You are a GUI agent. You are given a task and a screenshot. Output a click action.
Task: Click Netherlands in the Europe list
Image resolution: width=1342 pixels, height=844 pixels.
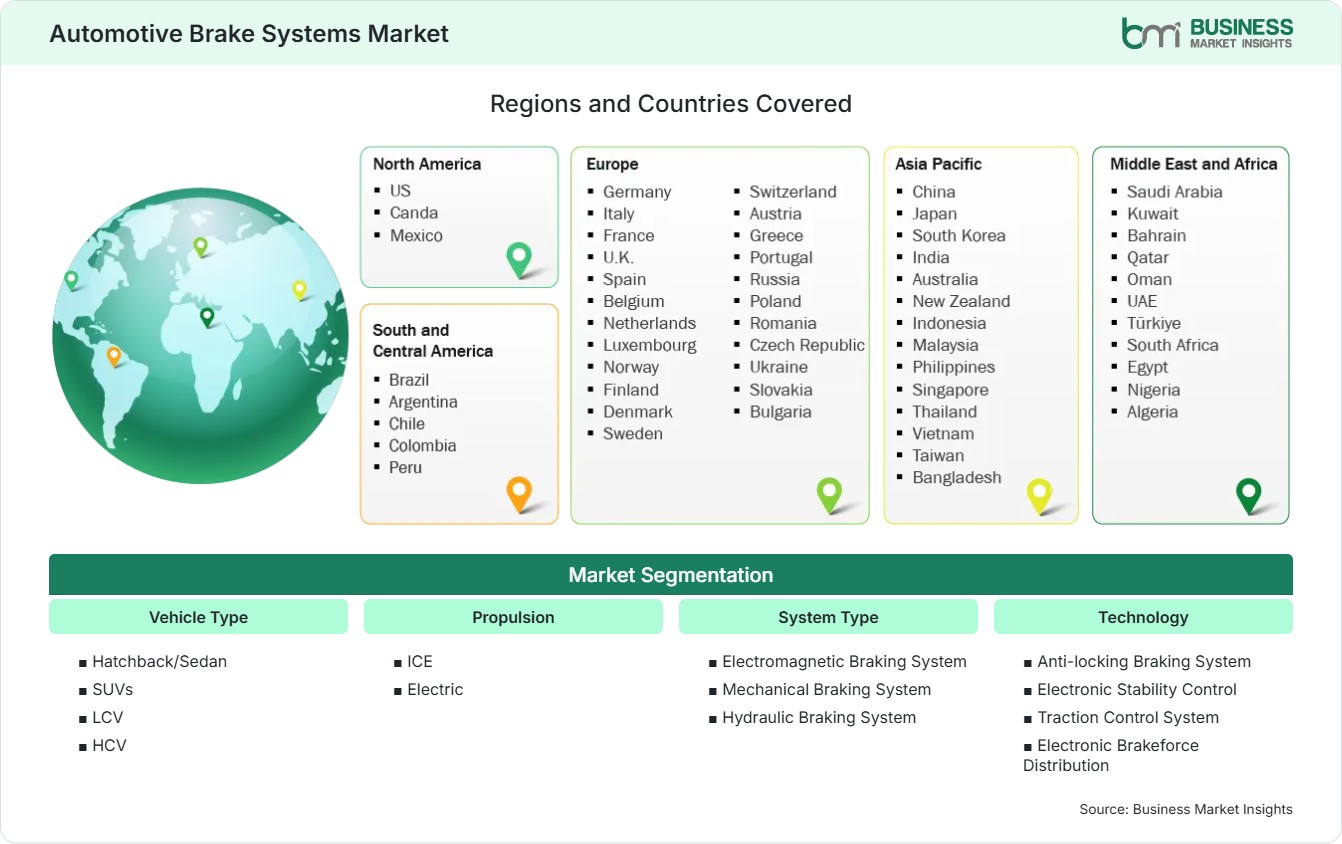click(649, 323)
